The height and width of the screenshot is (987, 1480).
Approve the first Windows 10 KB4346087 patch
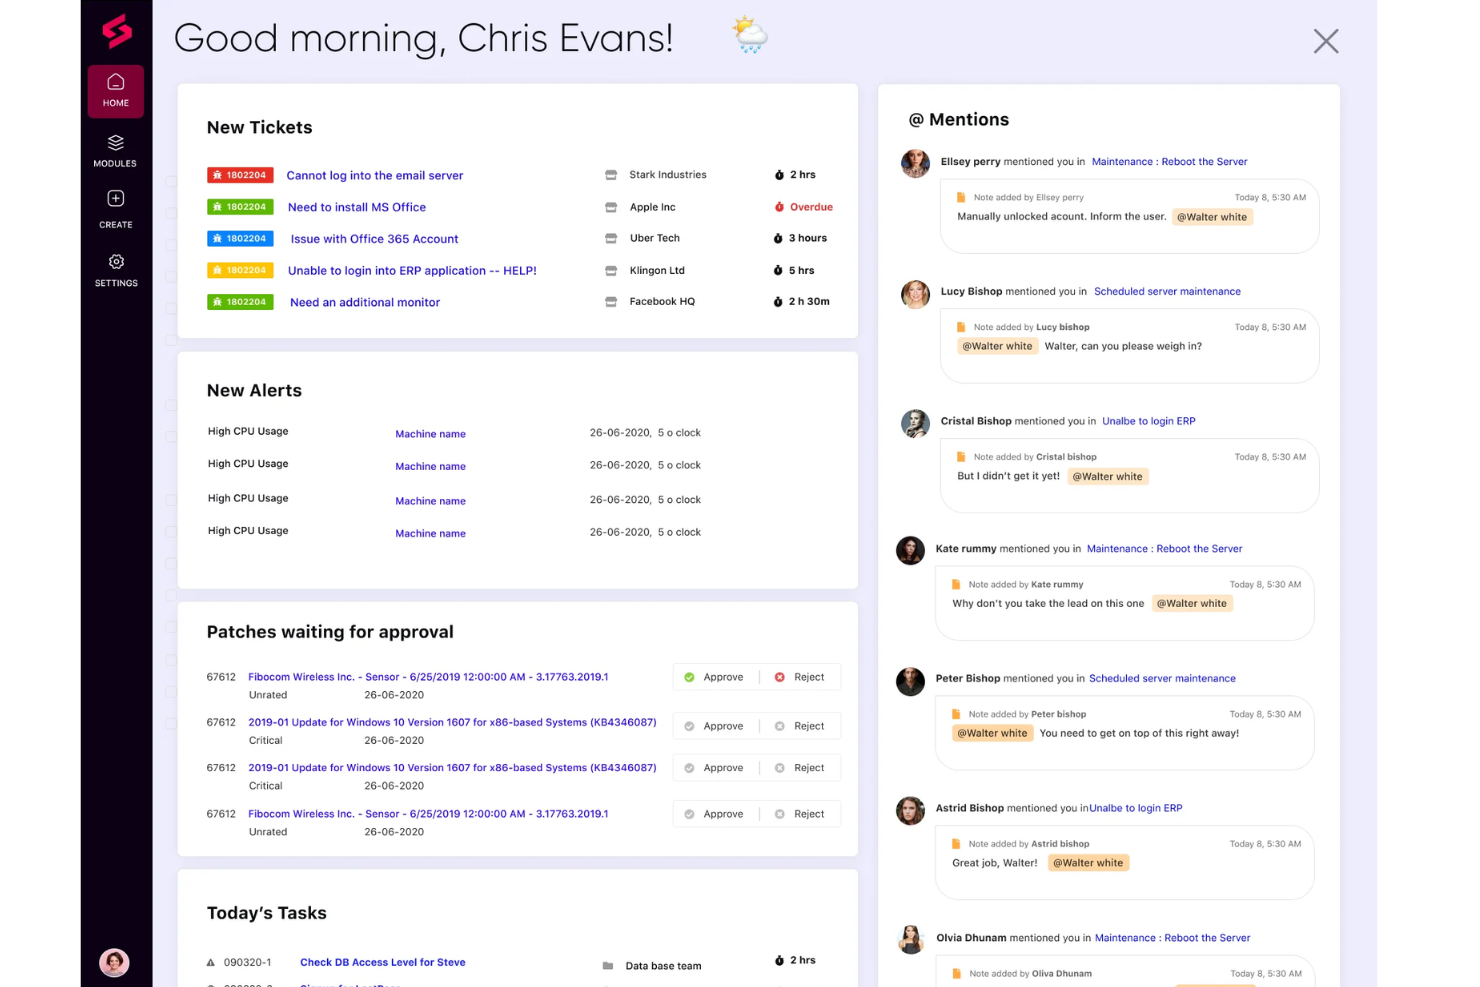(714, 726)
